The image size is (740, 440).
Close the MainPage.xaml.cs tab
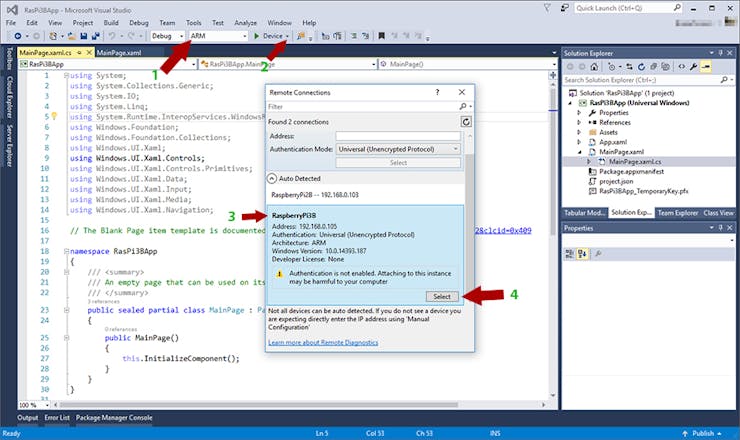(88, 52)
